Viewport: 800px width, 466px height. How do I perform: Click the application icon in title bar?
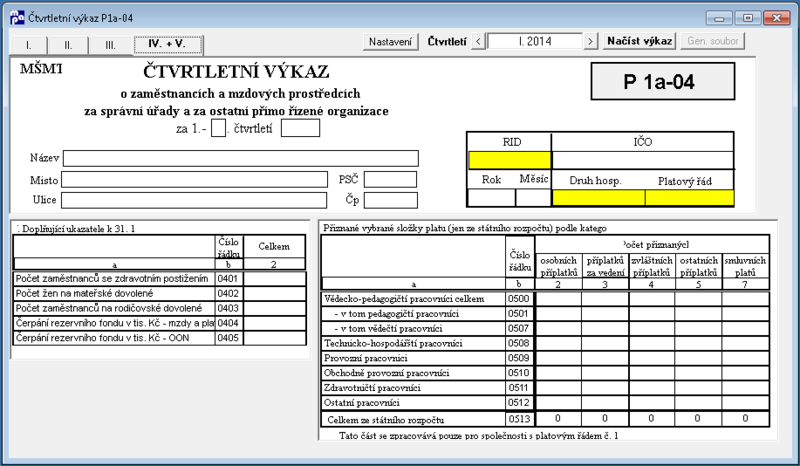click(x=17, y=18)
